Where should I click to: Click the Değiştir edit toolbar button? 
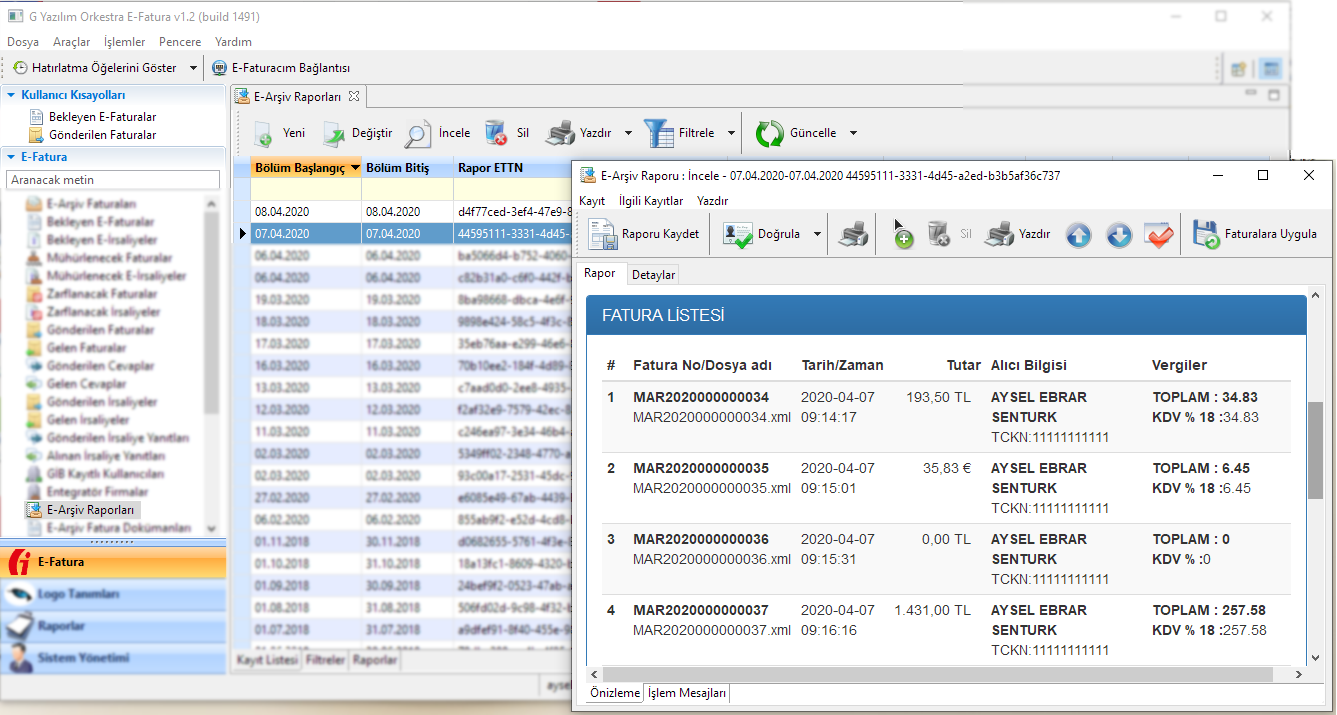[357, 133]
